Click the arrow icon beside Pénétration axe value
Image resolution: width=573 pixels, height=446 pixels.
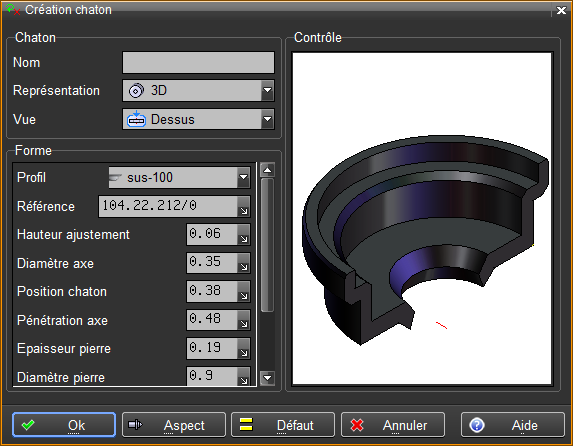[x=244, y=320]
